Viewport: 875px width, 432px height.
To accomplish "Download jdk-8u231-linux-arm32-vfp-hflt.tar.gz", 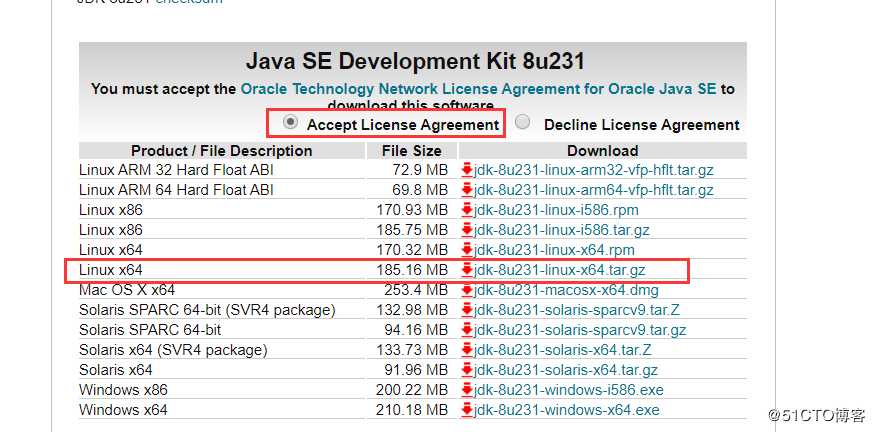I will coord(593,170).
